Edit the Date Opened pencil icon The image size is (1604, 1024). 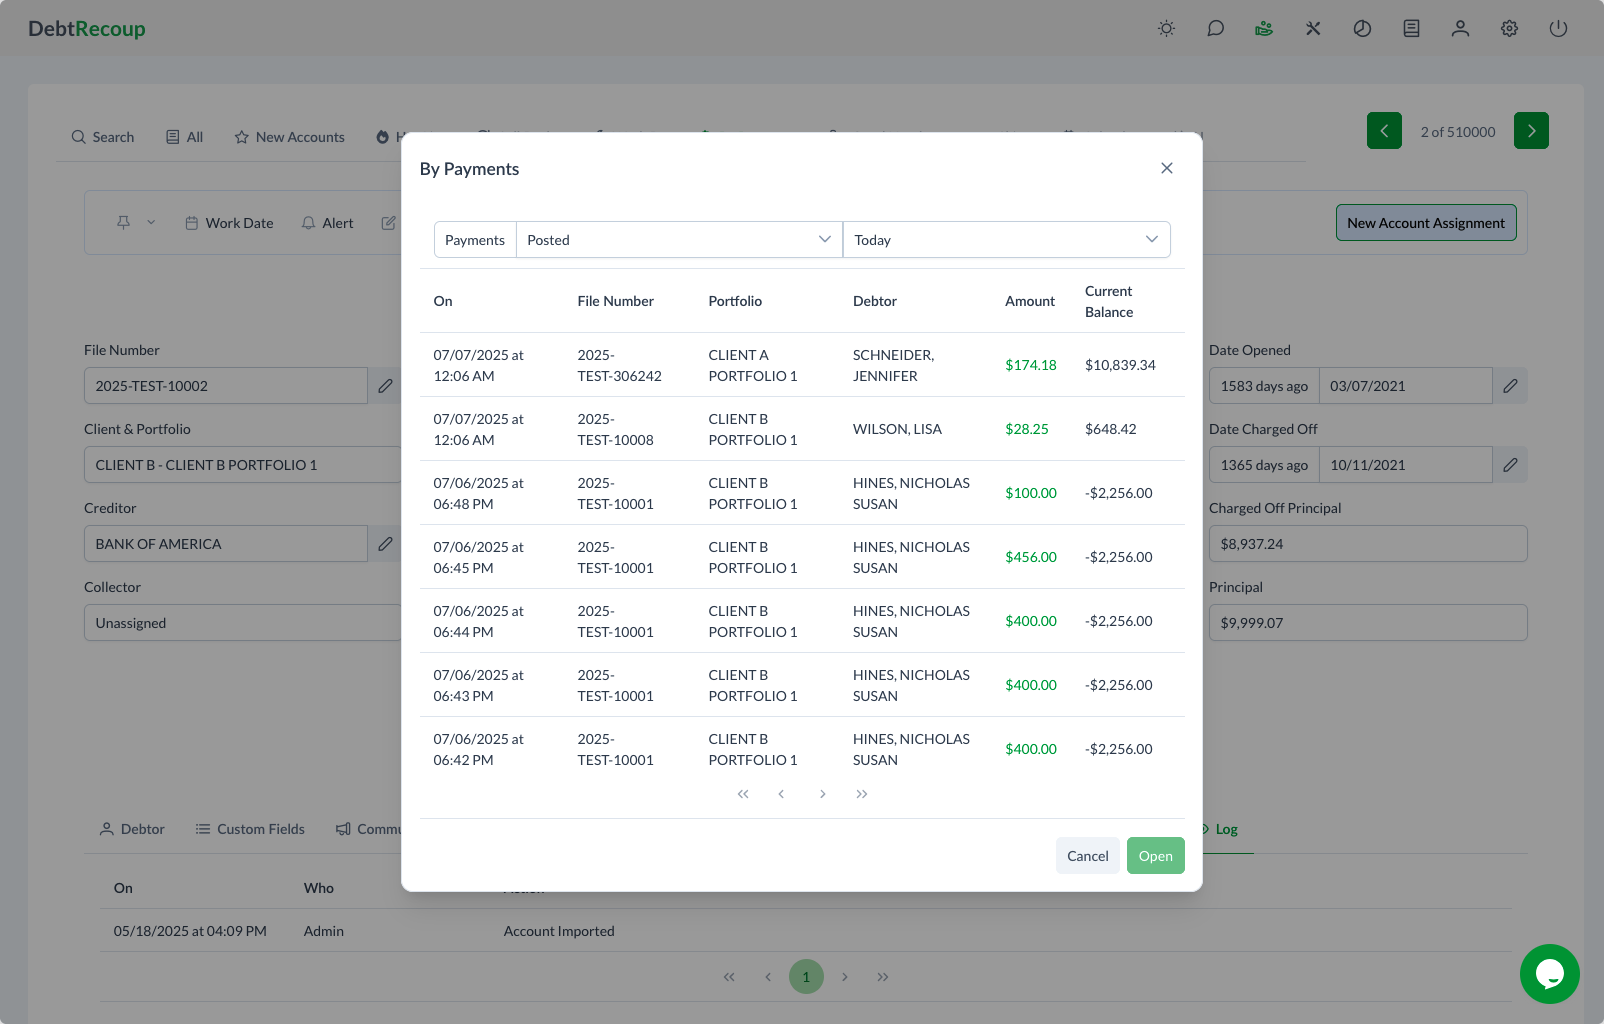pos(1510,386)
